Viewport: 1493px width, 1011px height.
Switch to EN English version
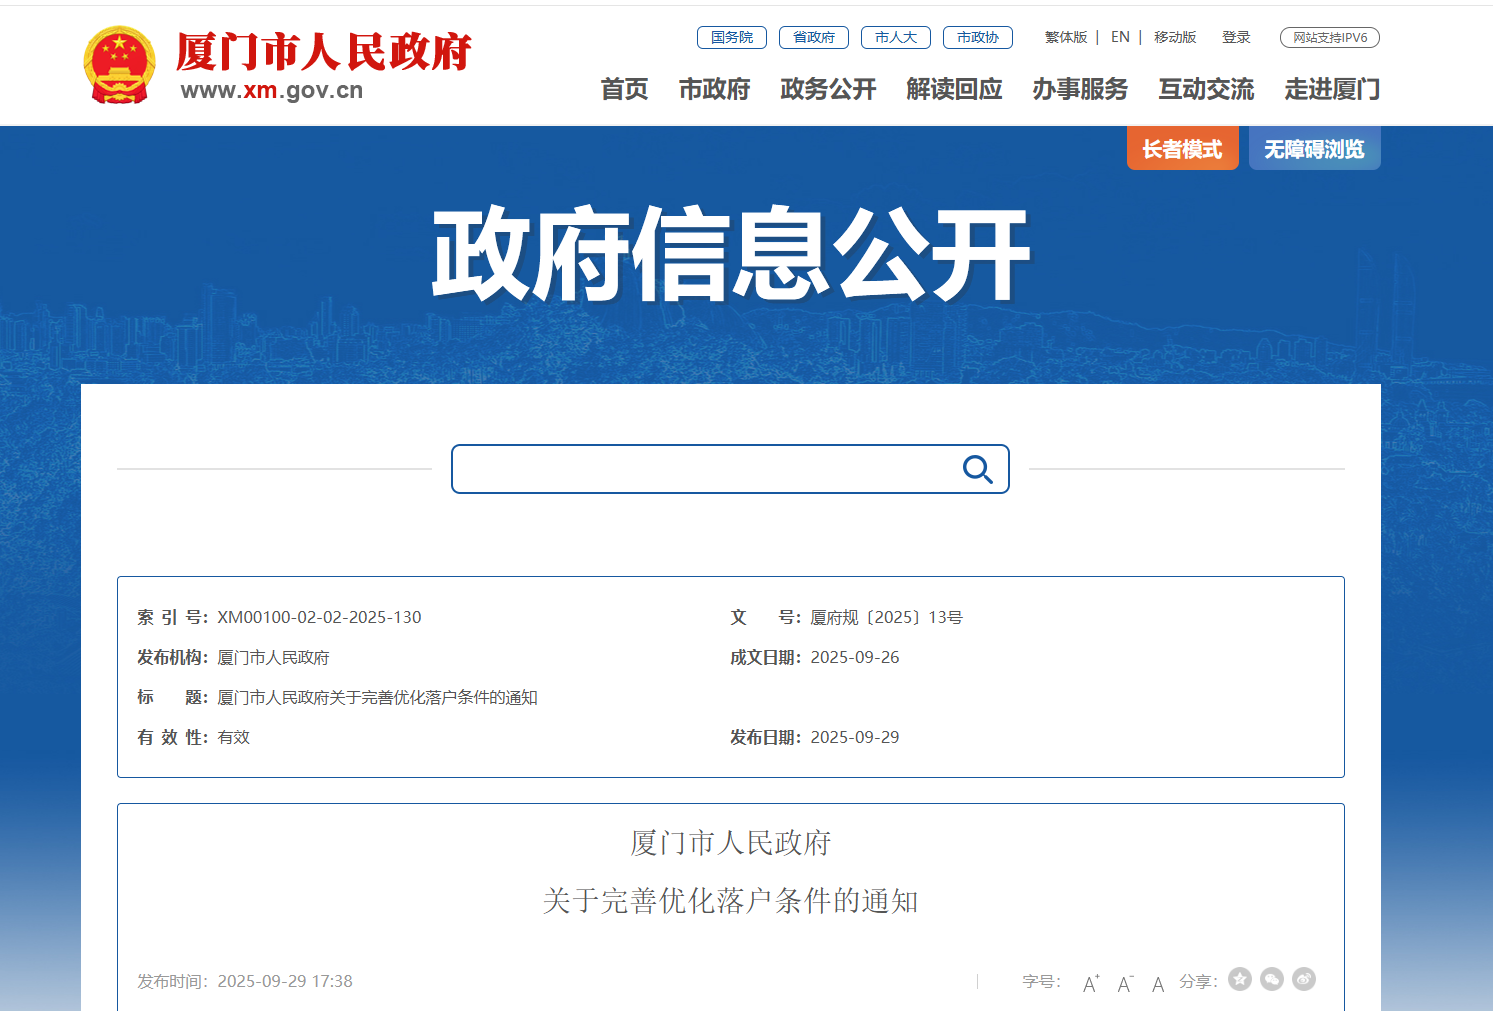[x=1120, y=37]
